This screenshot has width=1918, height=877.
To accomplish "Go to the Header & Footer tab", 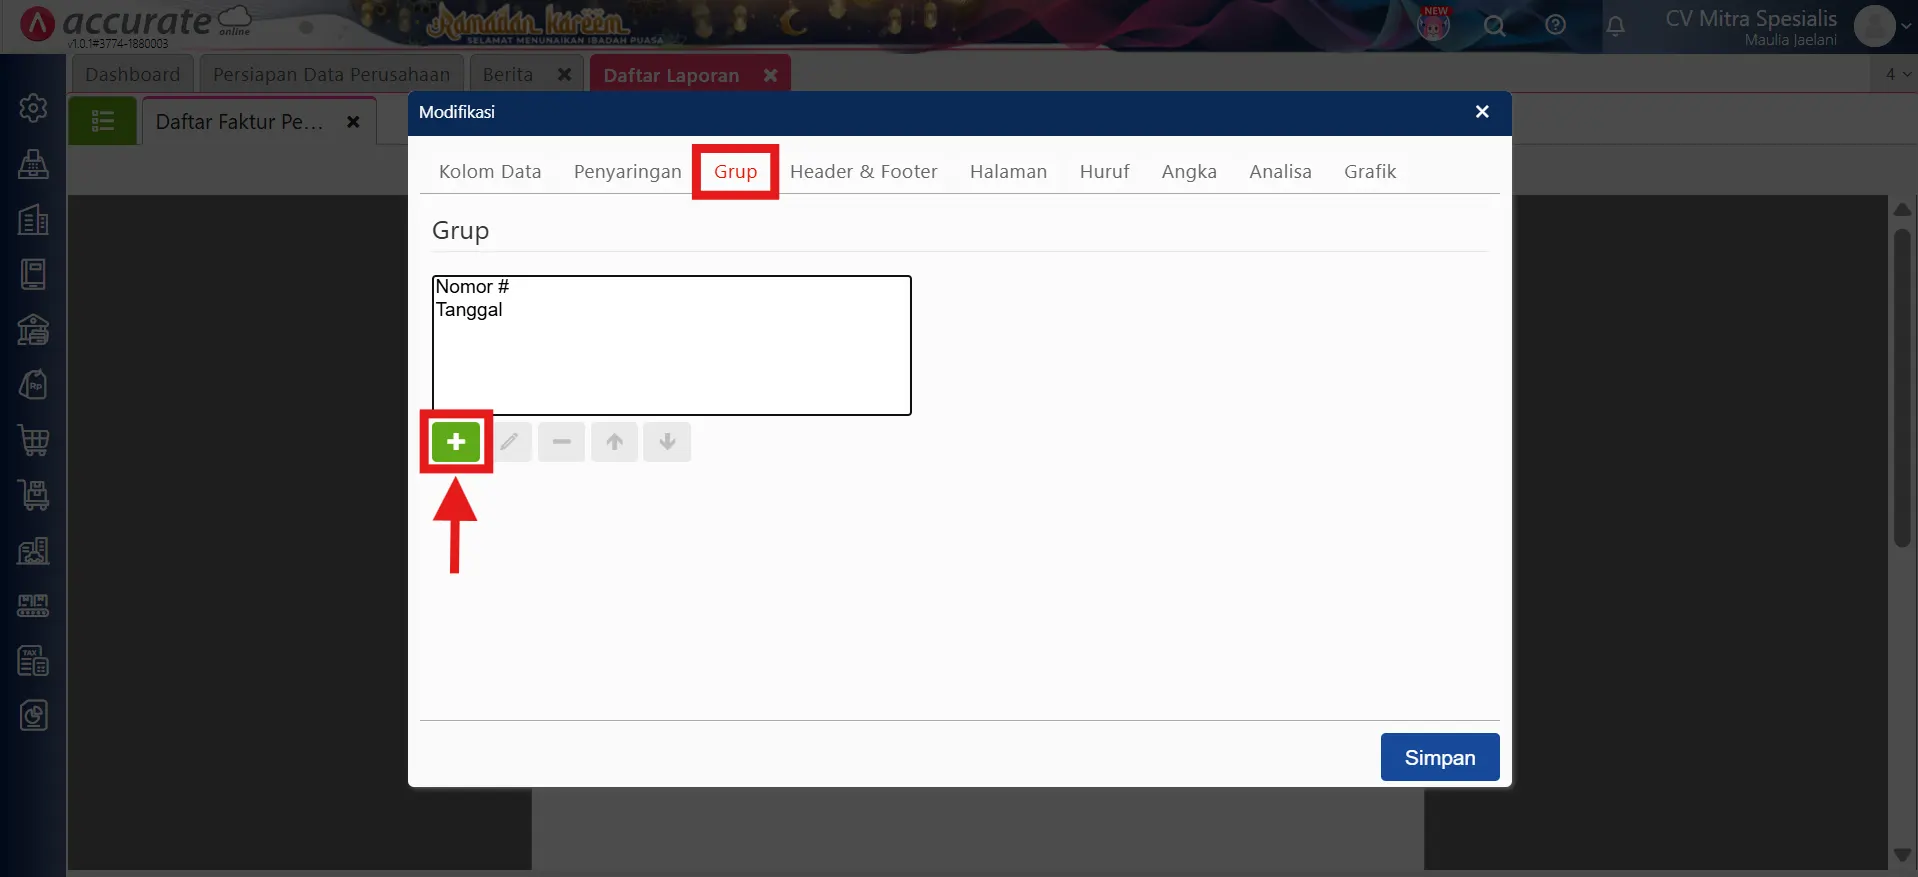I will (863, 172).
